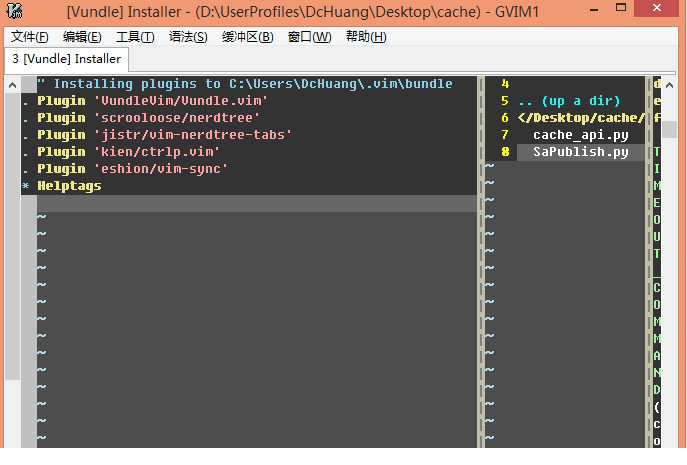Click the Vim application icon in title bar

point(14,11)
